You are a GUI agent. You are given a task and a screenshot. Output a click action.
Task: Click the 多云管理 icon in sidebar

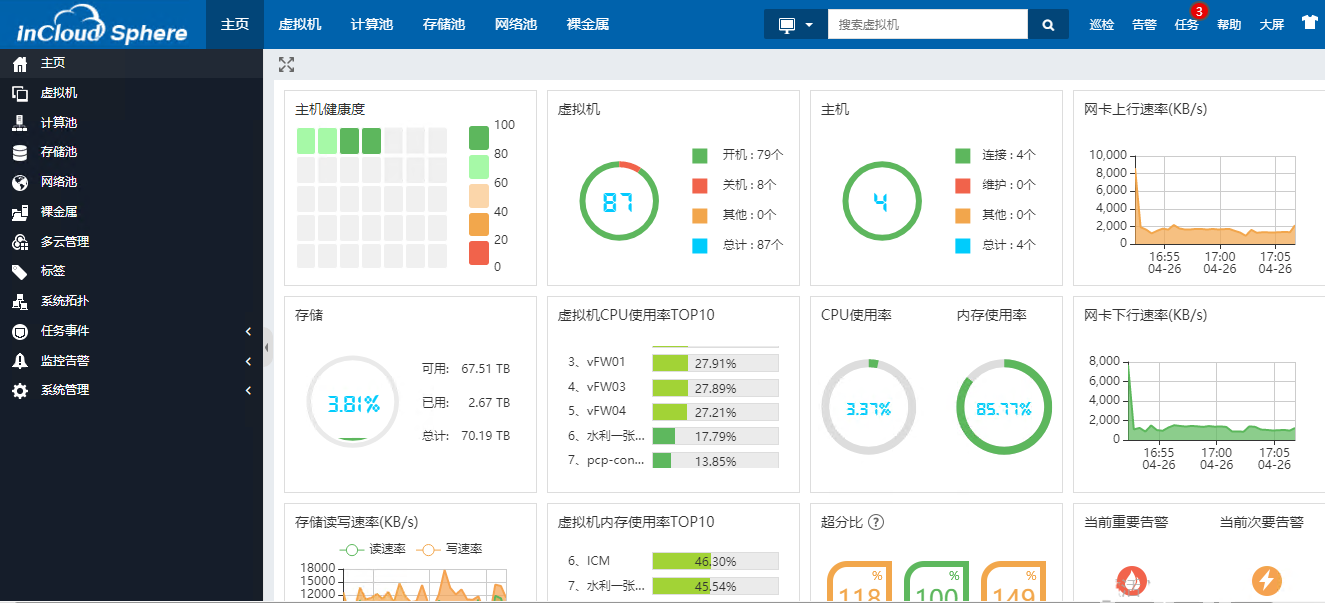pos(19,242)
